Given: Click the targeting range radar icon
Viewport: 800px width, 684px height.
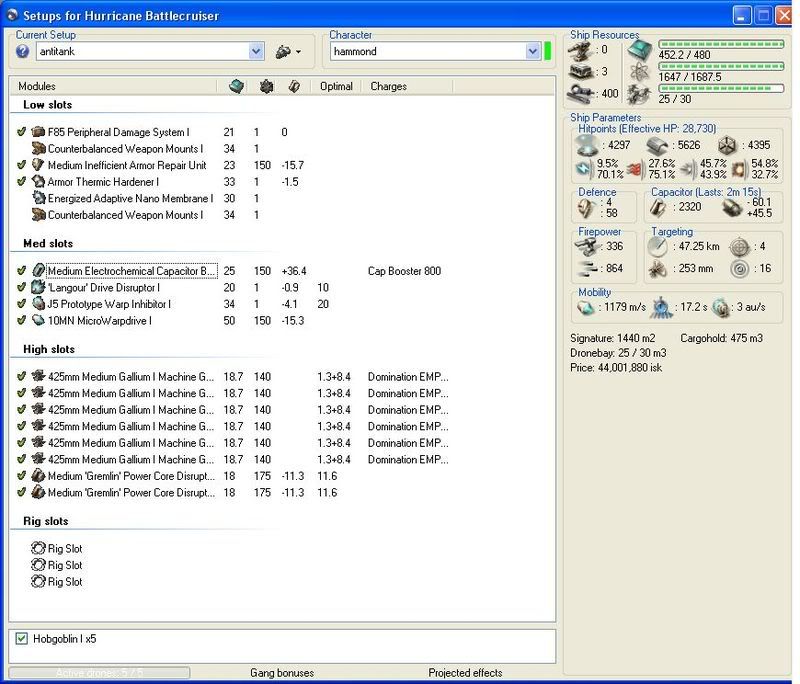Looking at the screenshot, I should coord(657,246).
